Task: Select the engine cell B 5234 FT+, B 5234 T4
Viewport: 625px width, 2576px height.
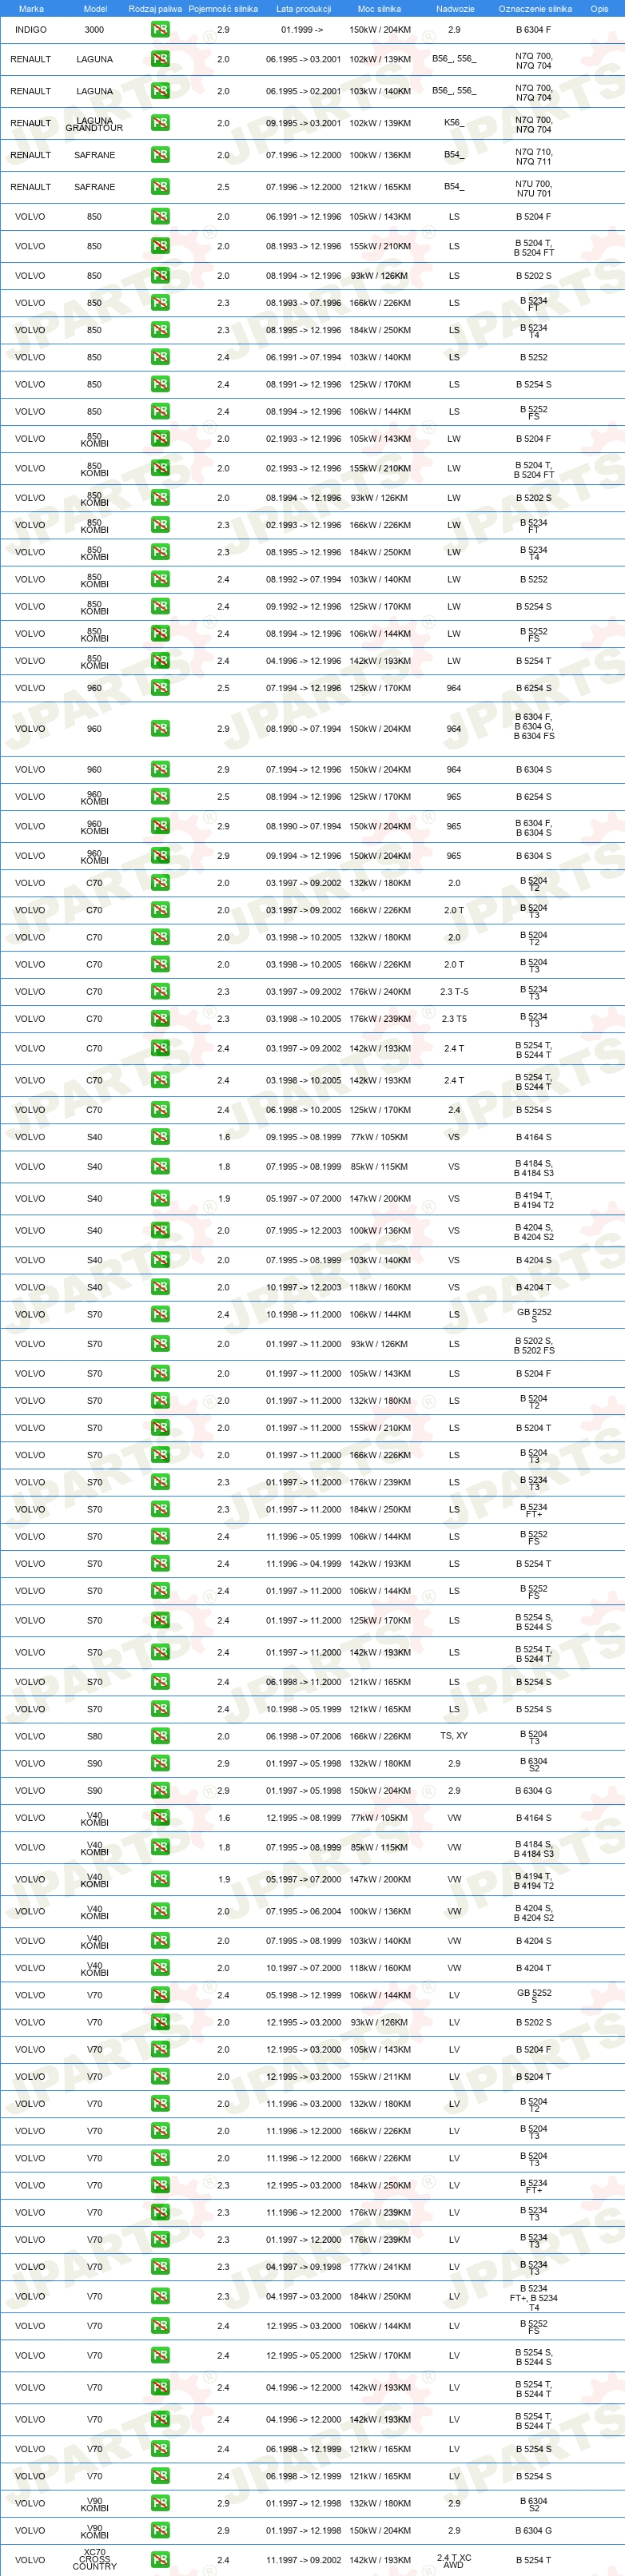Action: 534,2298
